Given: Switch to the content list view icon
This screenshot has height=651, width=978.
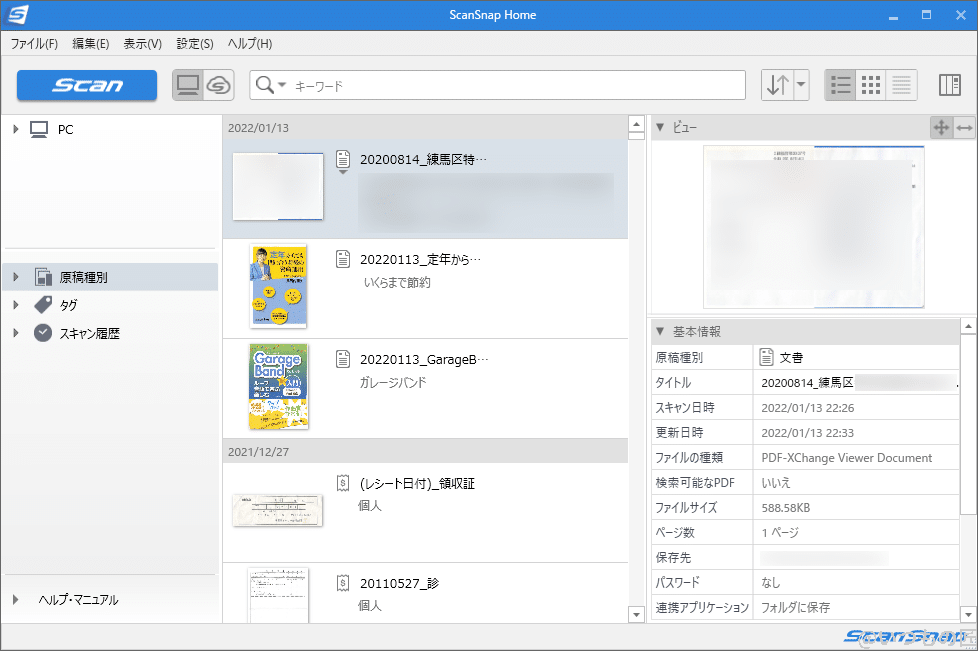Looking at the screenshot, I should pos(900,85).
